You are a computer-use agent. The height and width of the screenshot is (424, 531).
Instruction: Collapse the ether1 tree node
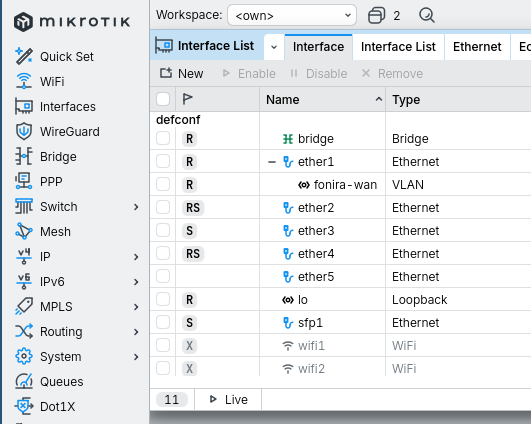[x=272, y=162]
